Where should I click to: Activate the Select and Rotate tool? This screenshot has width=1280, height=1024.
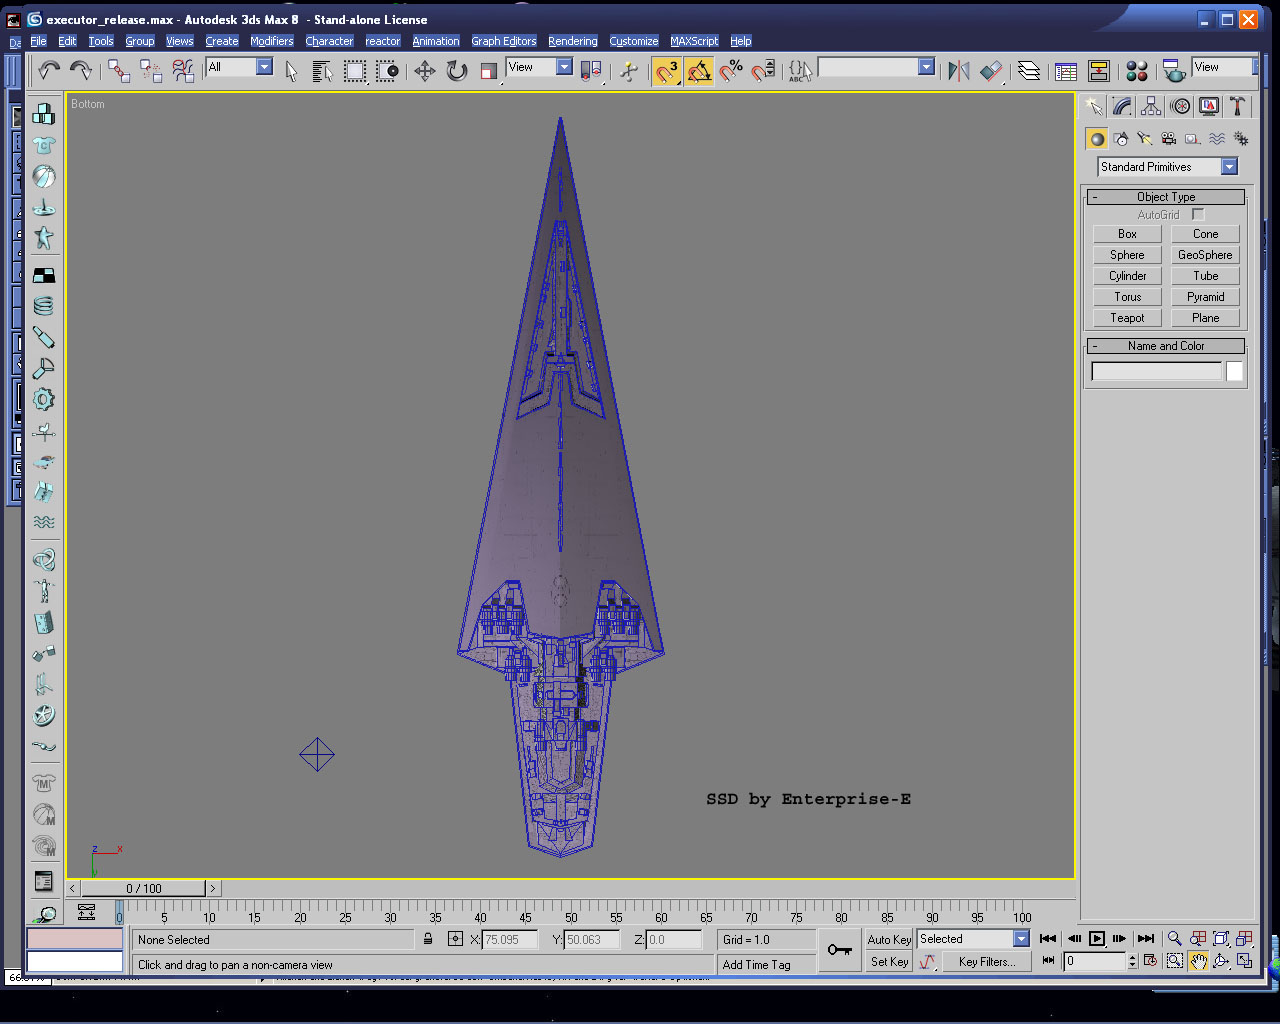coord(457,70)
